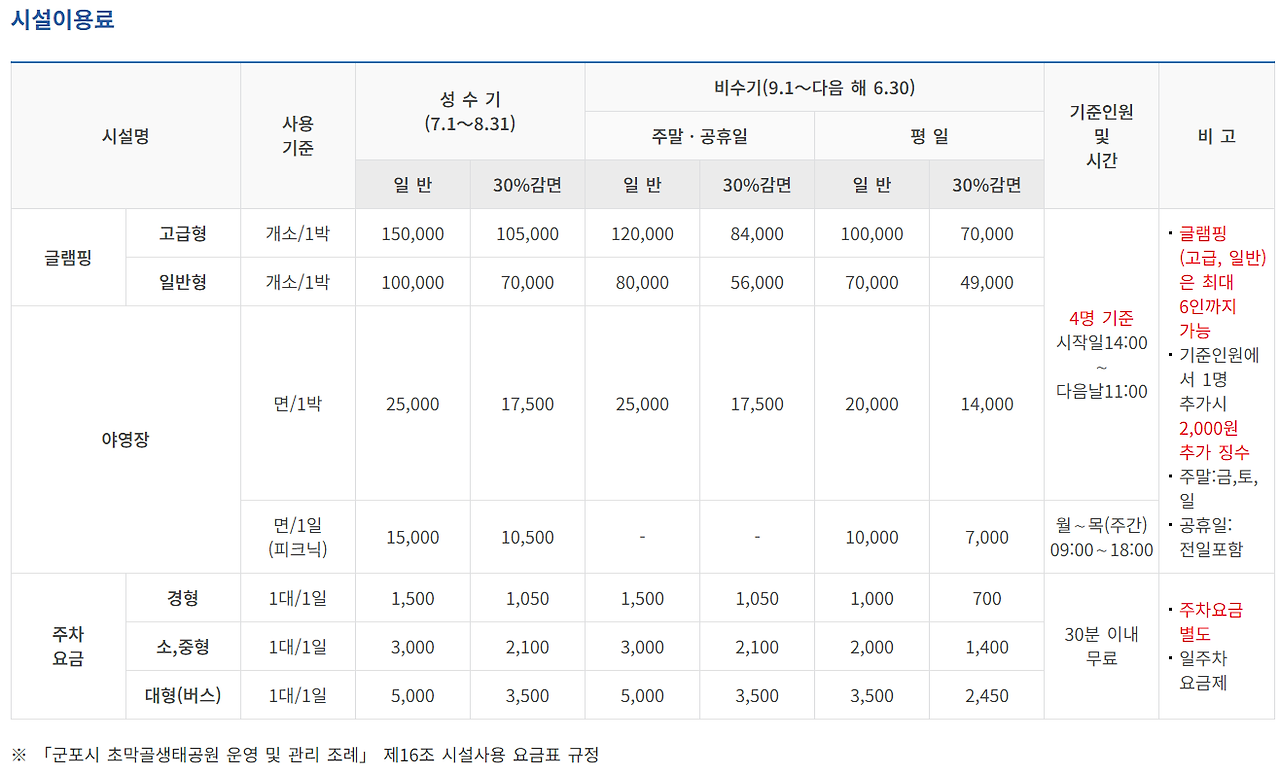Screen dimensions: 1280x775
Task: Click 일반 header under 평일
Action: coord(872,185)
